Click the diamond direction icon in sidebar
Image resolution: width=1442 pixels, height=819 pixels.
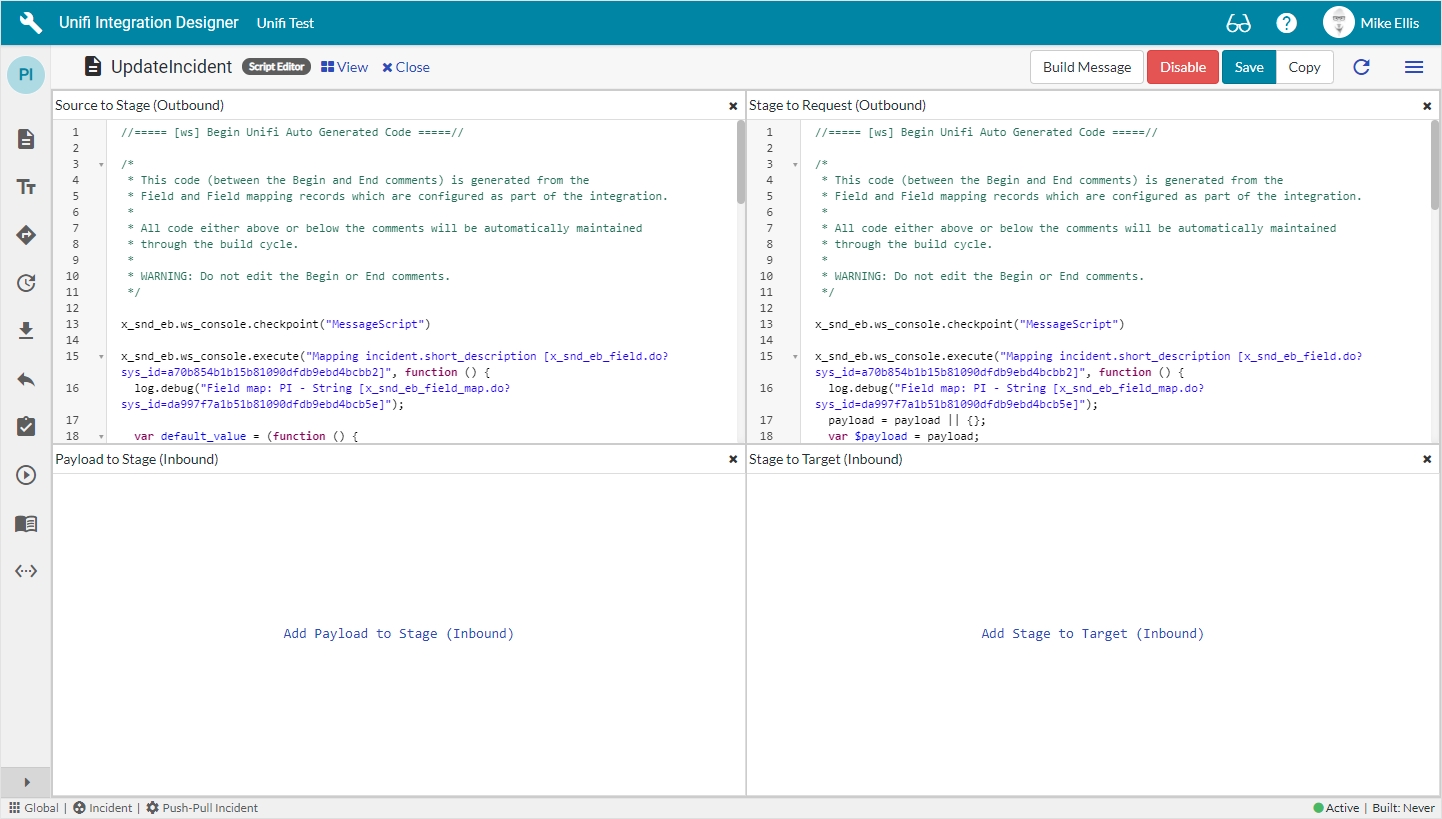pyautogui.click(x=26, y=235)
